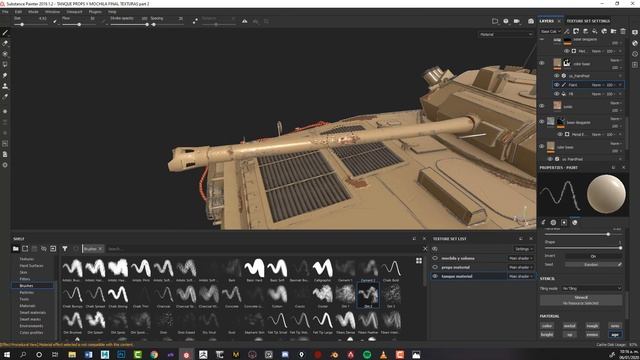Image resolution: width=640 pixels, height=360 pixels.
Task: Add a smart material sphere icon in Layers
Action: point(604,31)
